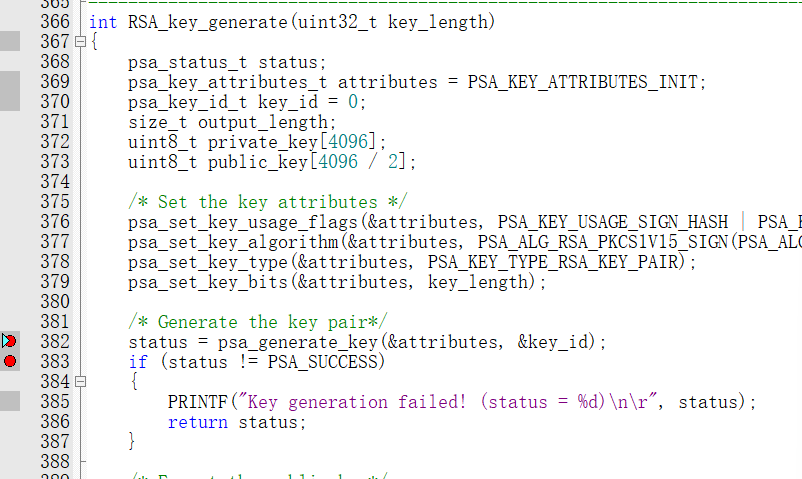Click line number 366
This screenshot has height=479, width=802.
tap(55, 21)
